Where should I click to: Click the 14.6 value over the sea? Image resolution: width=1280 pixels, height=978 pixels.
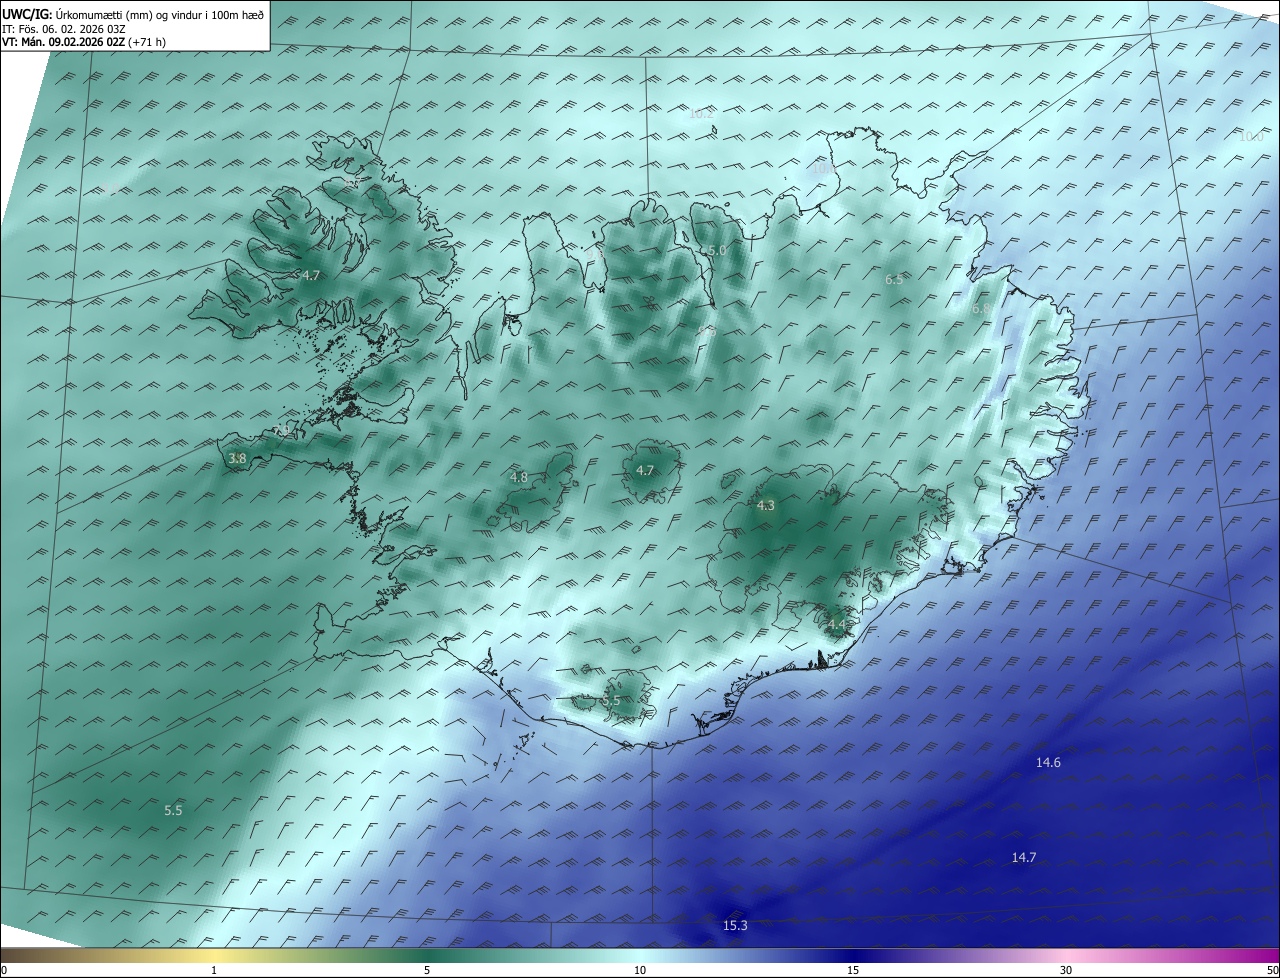(x=1048, y=763)
